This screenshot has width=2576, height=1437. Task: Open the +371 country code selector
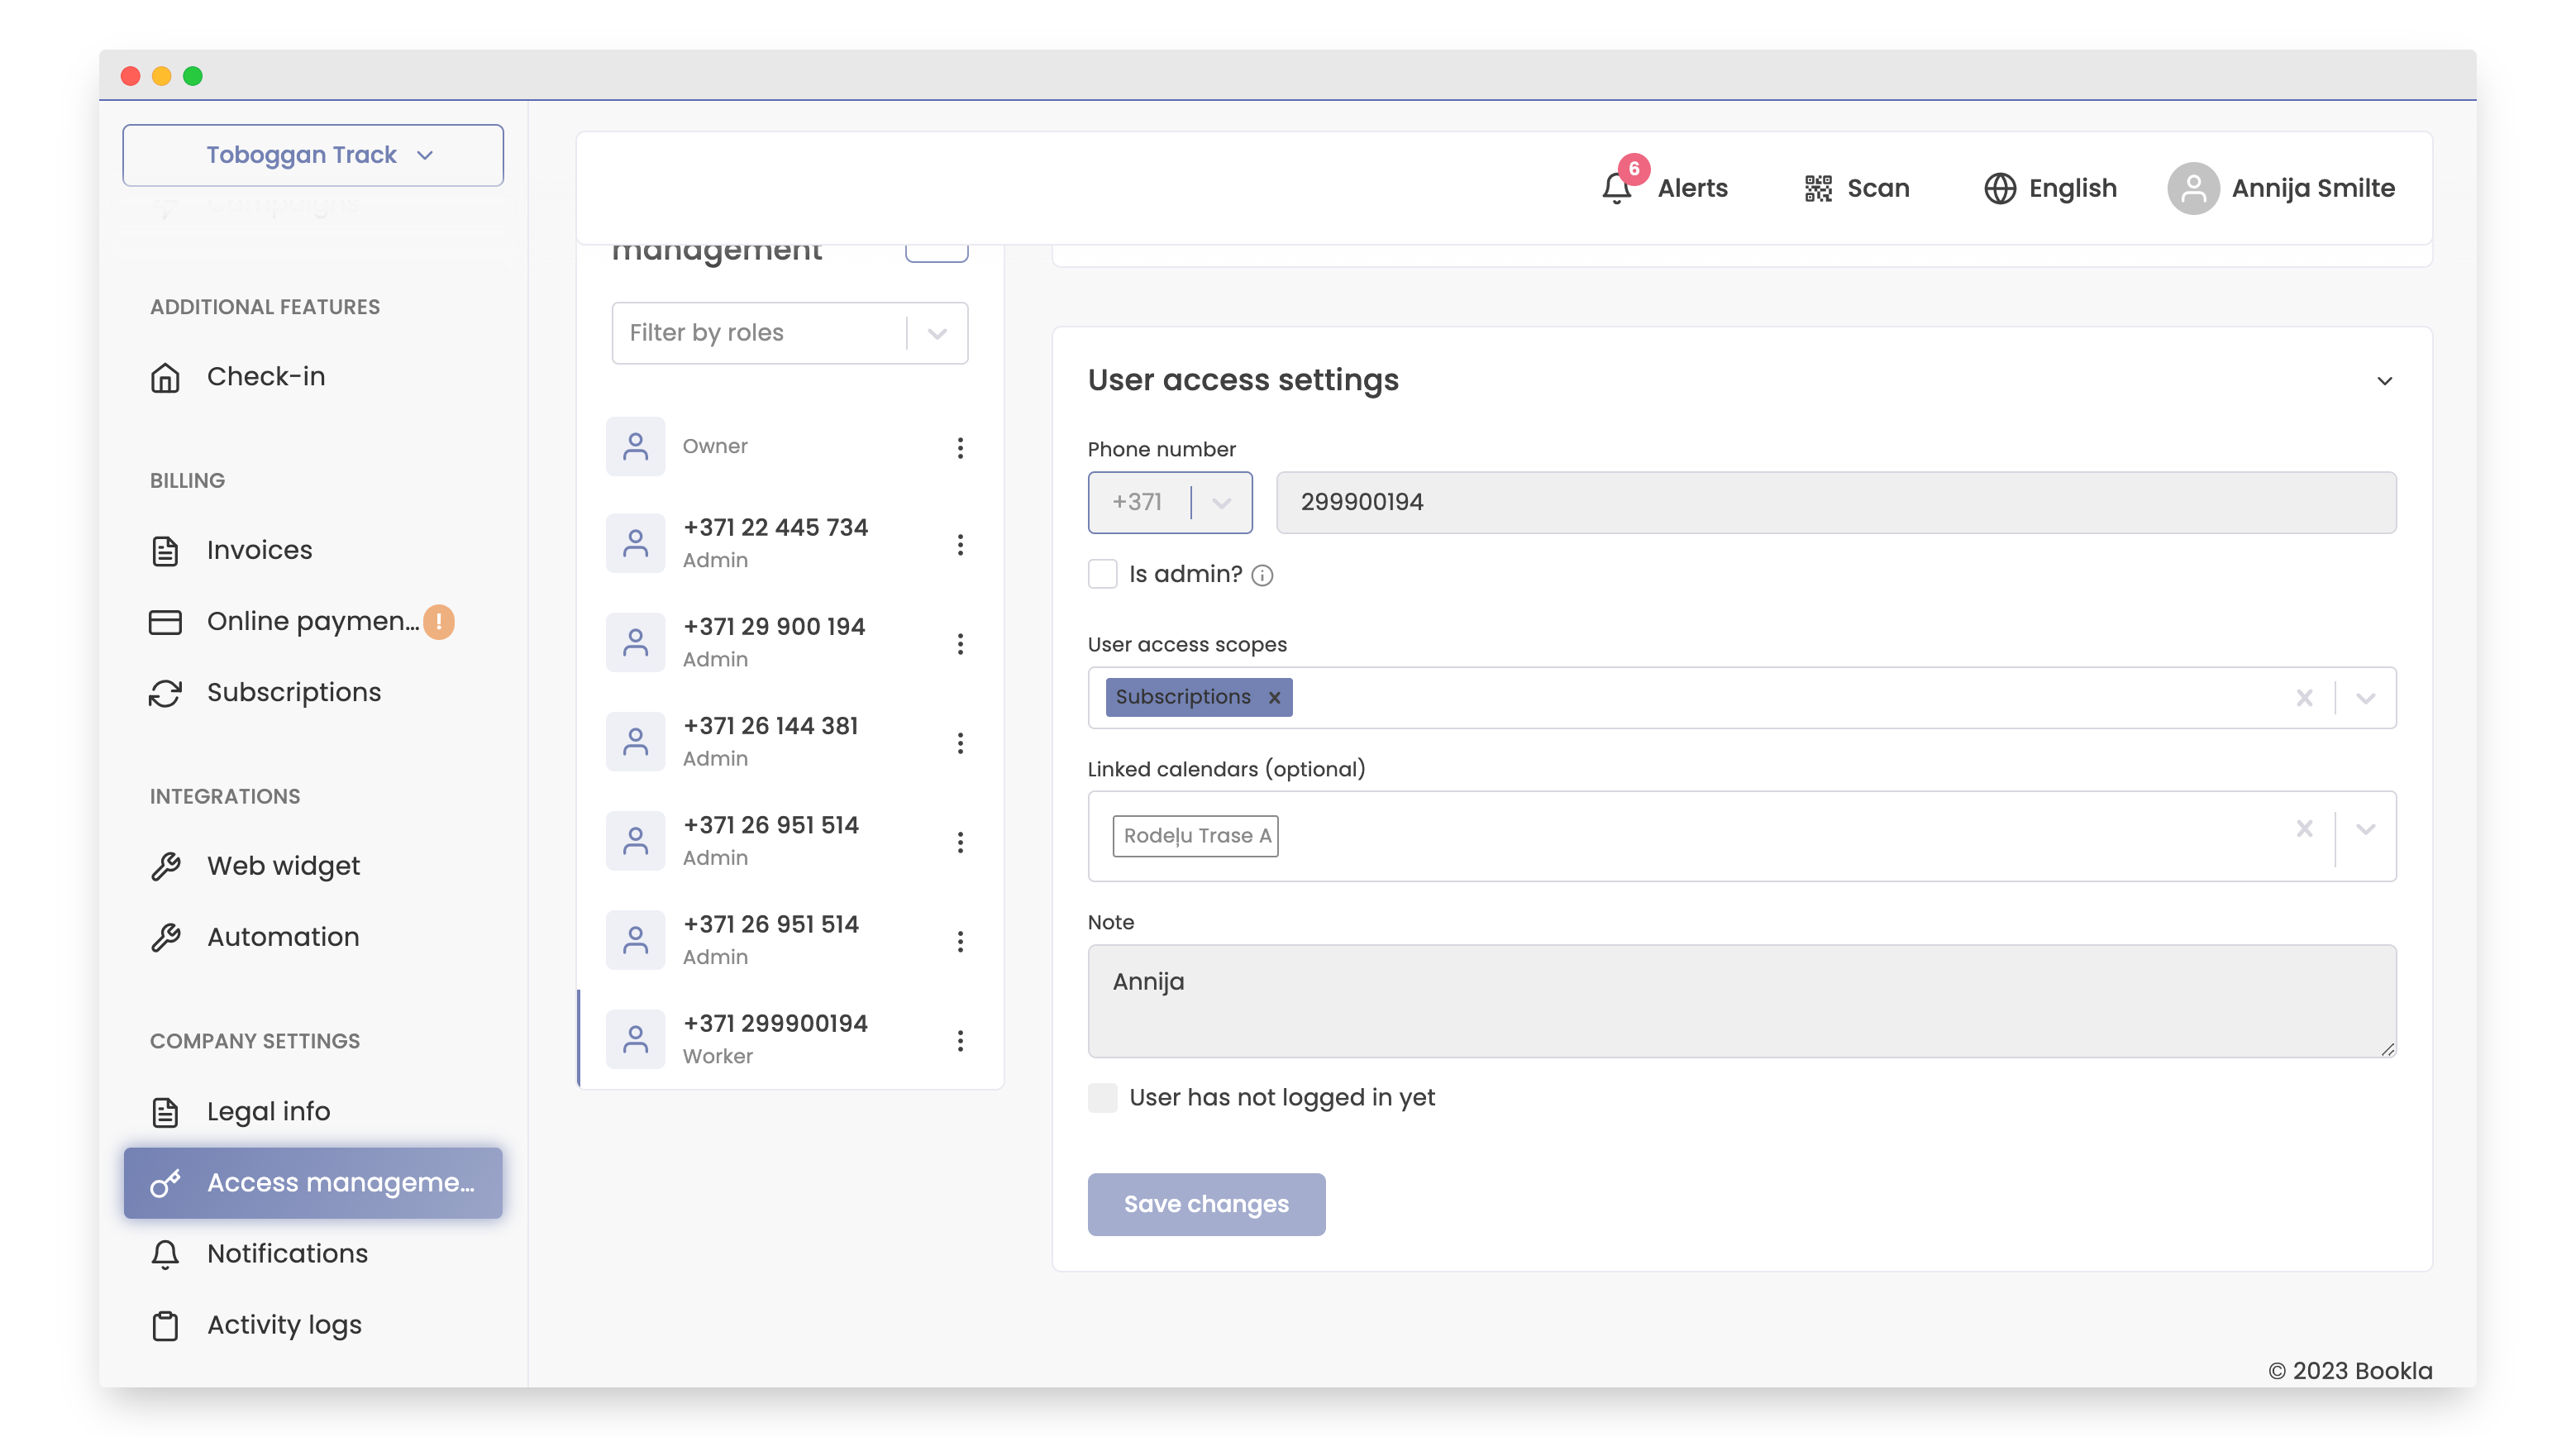click(1170, 502)
